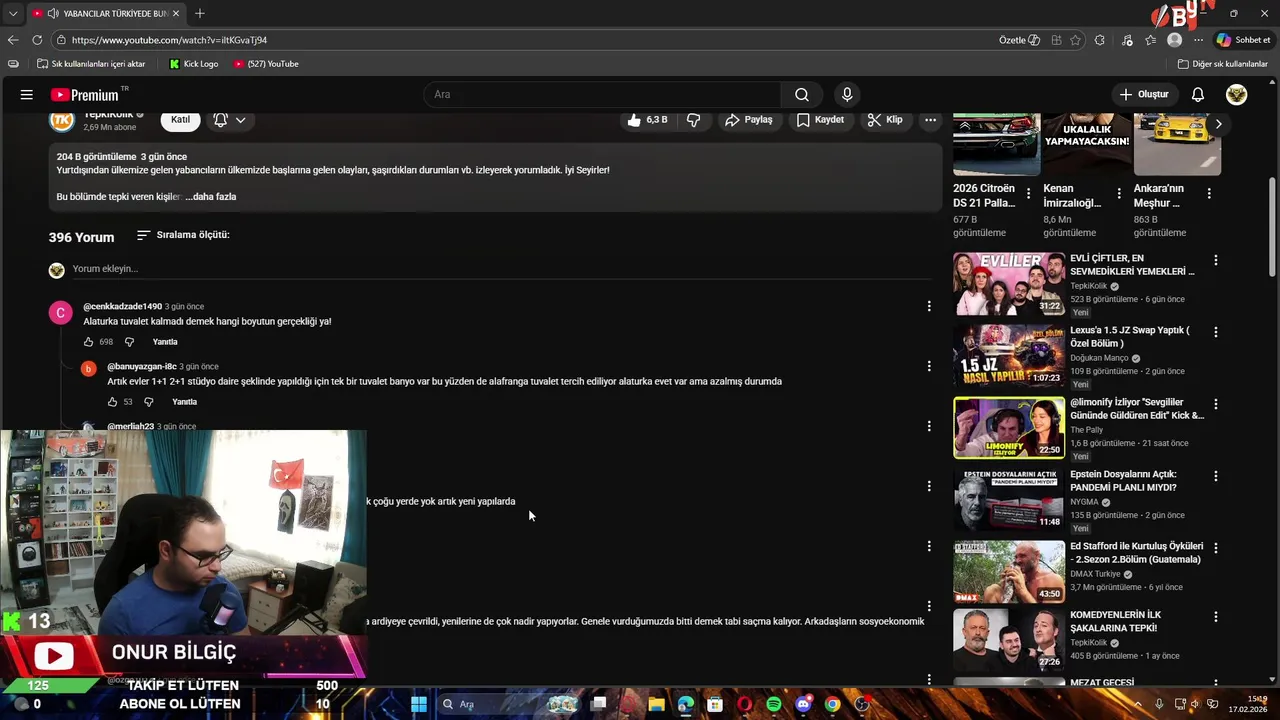Open the Ara search box on YouTube

[x=602, y=94]
